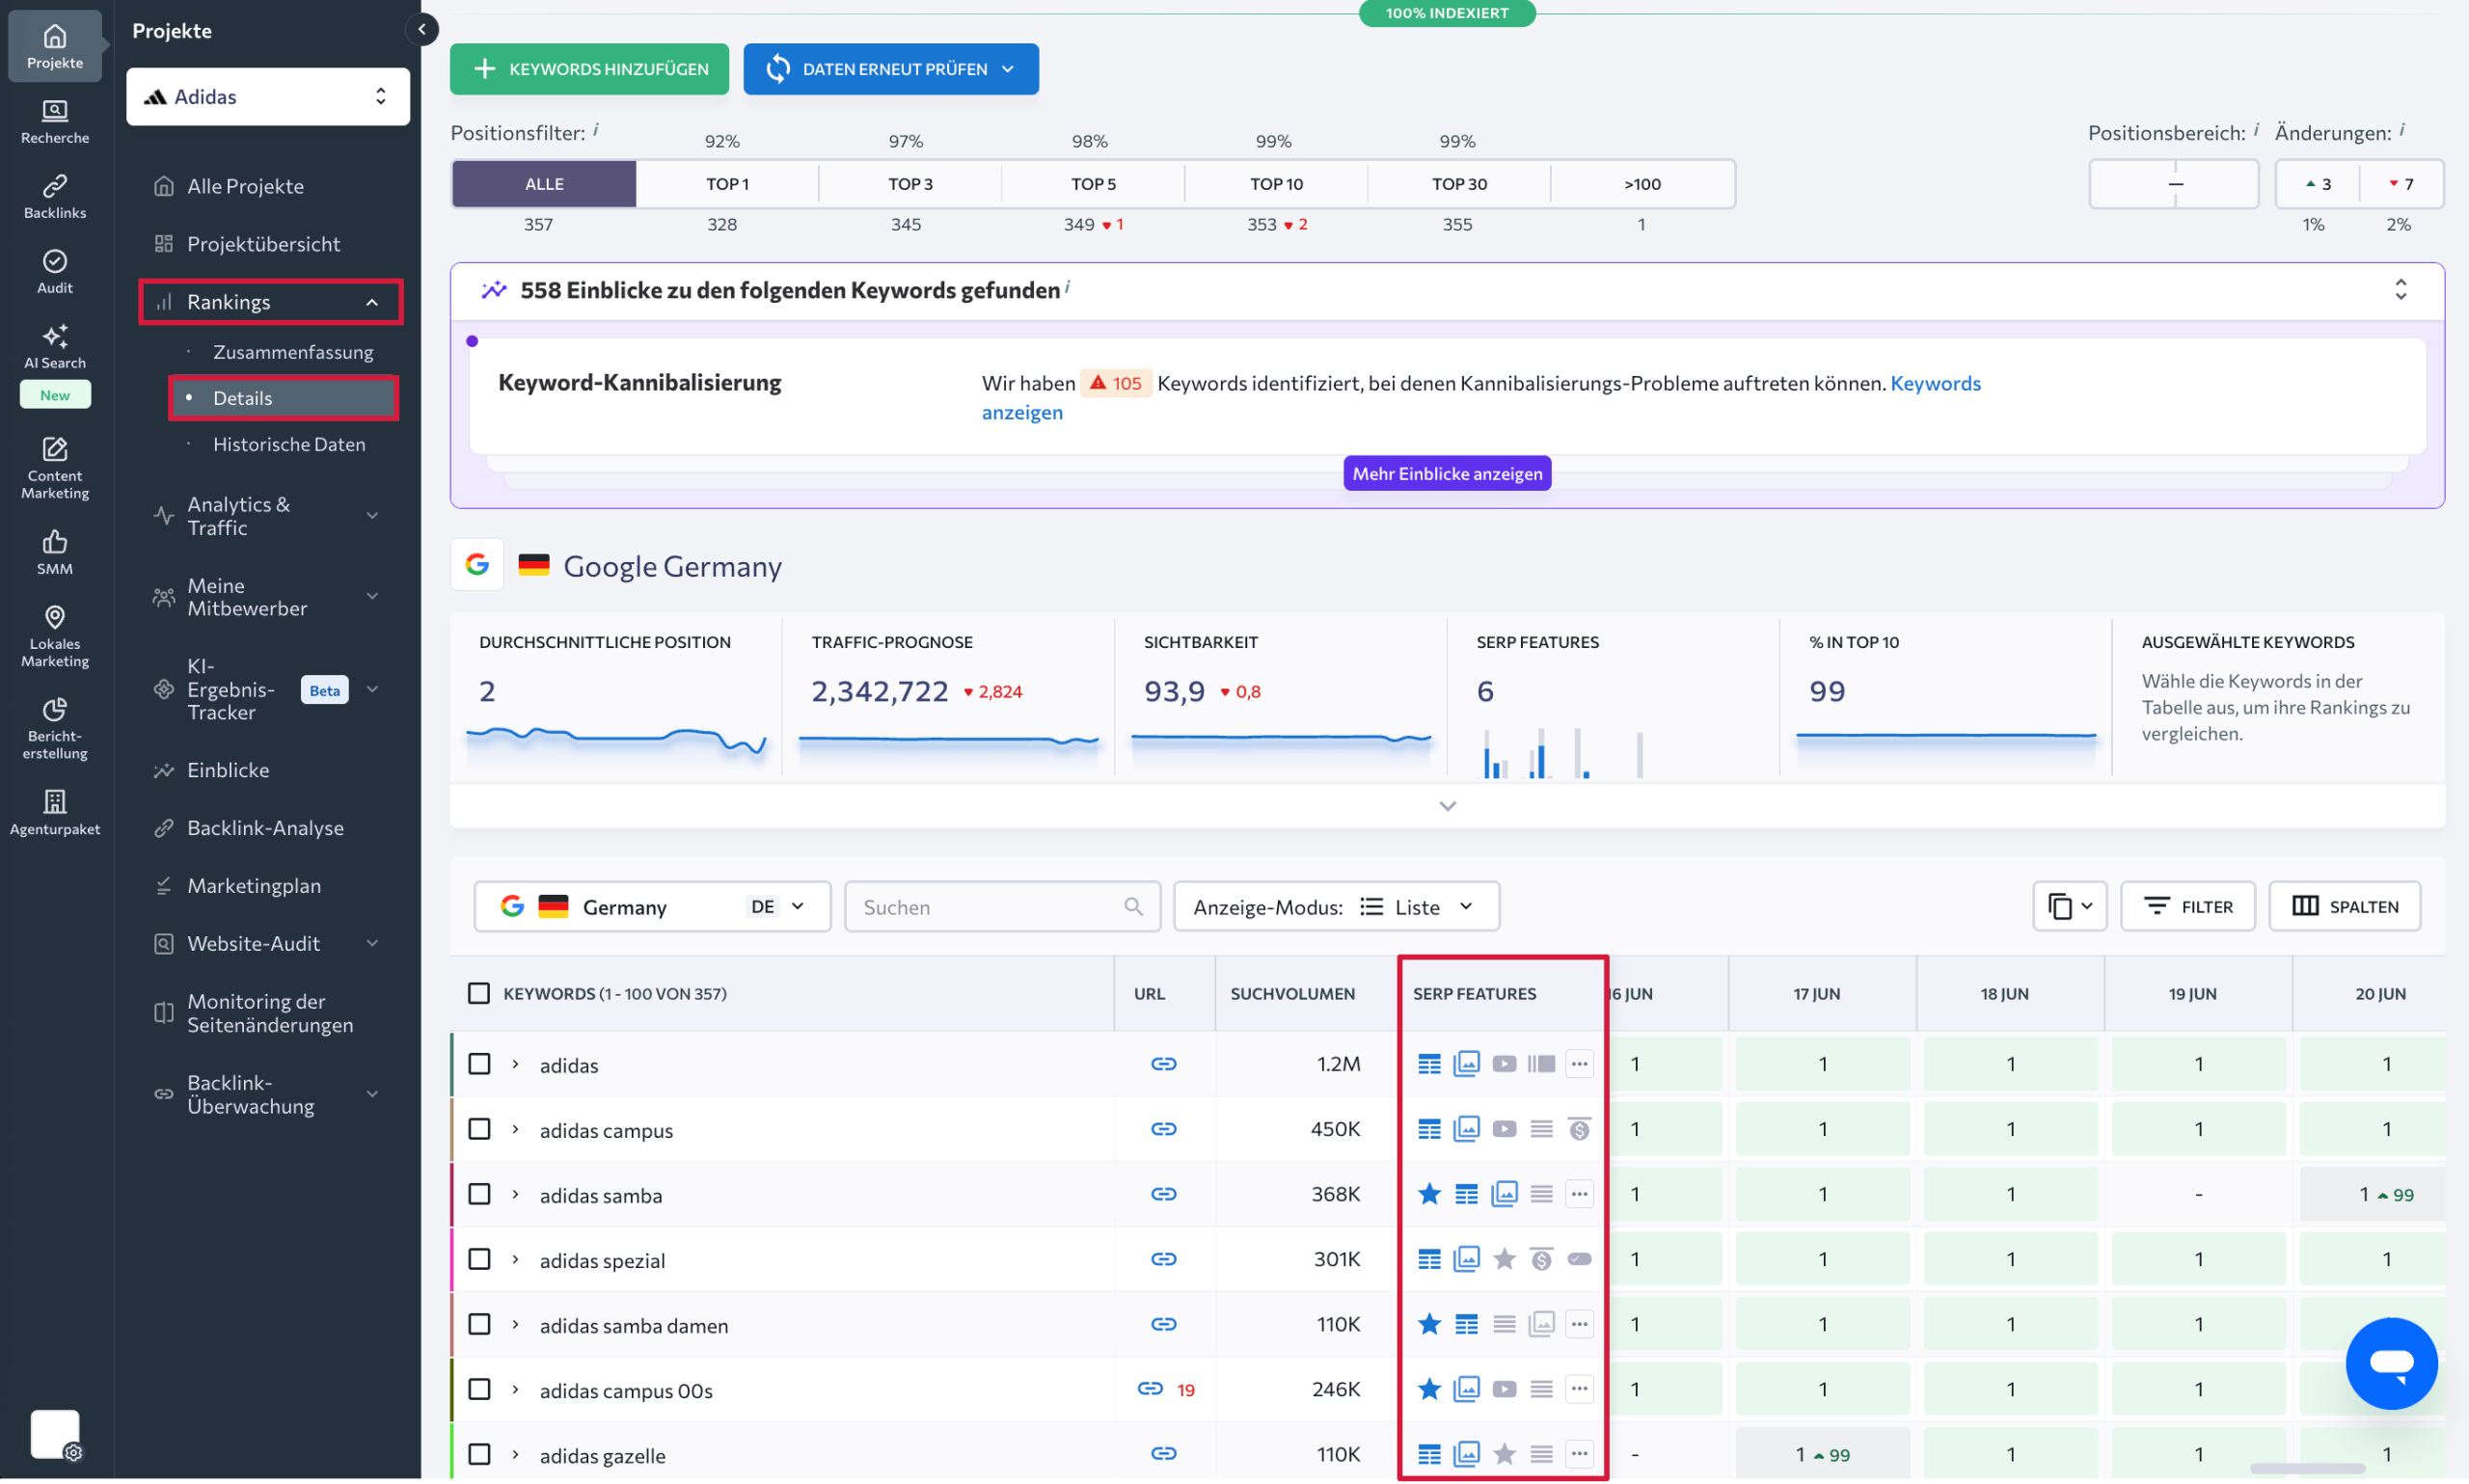Screen dimensions: 2469x1484
Task: Click the search magnifier icon in Suchen field
Action: [x=1133, y=906]
